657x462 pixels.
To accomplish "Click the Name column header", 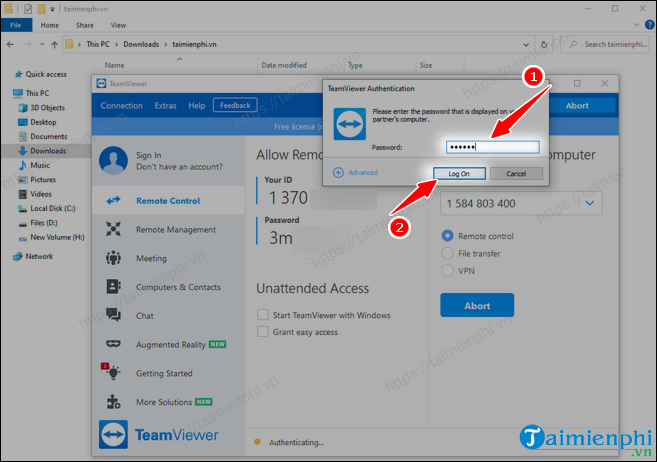I will pyautogui.click(x=114, y=65).
